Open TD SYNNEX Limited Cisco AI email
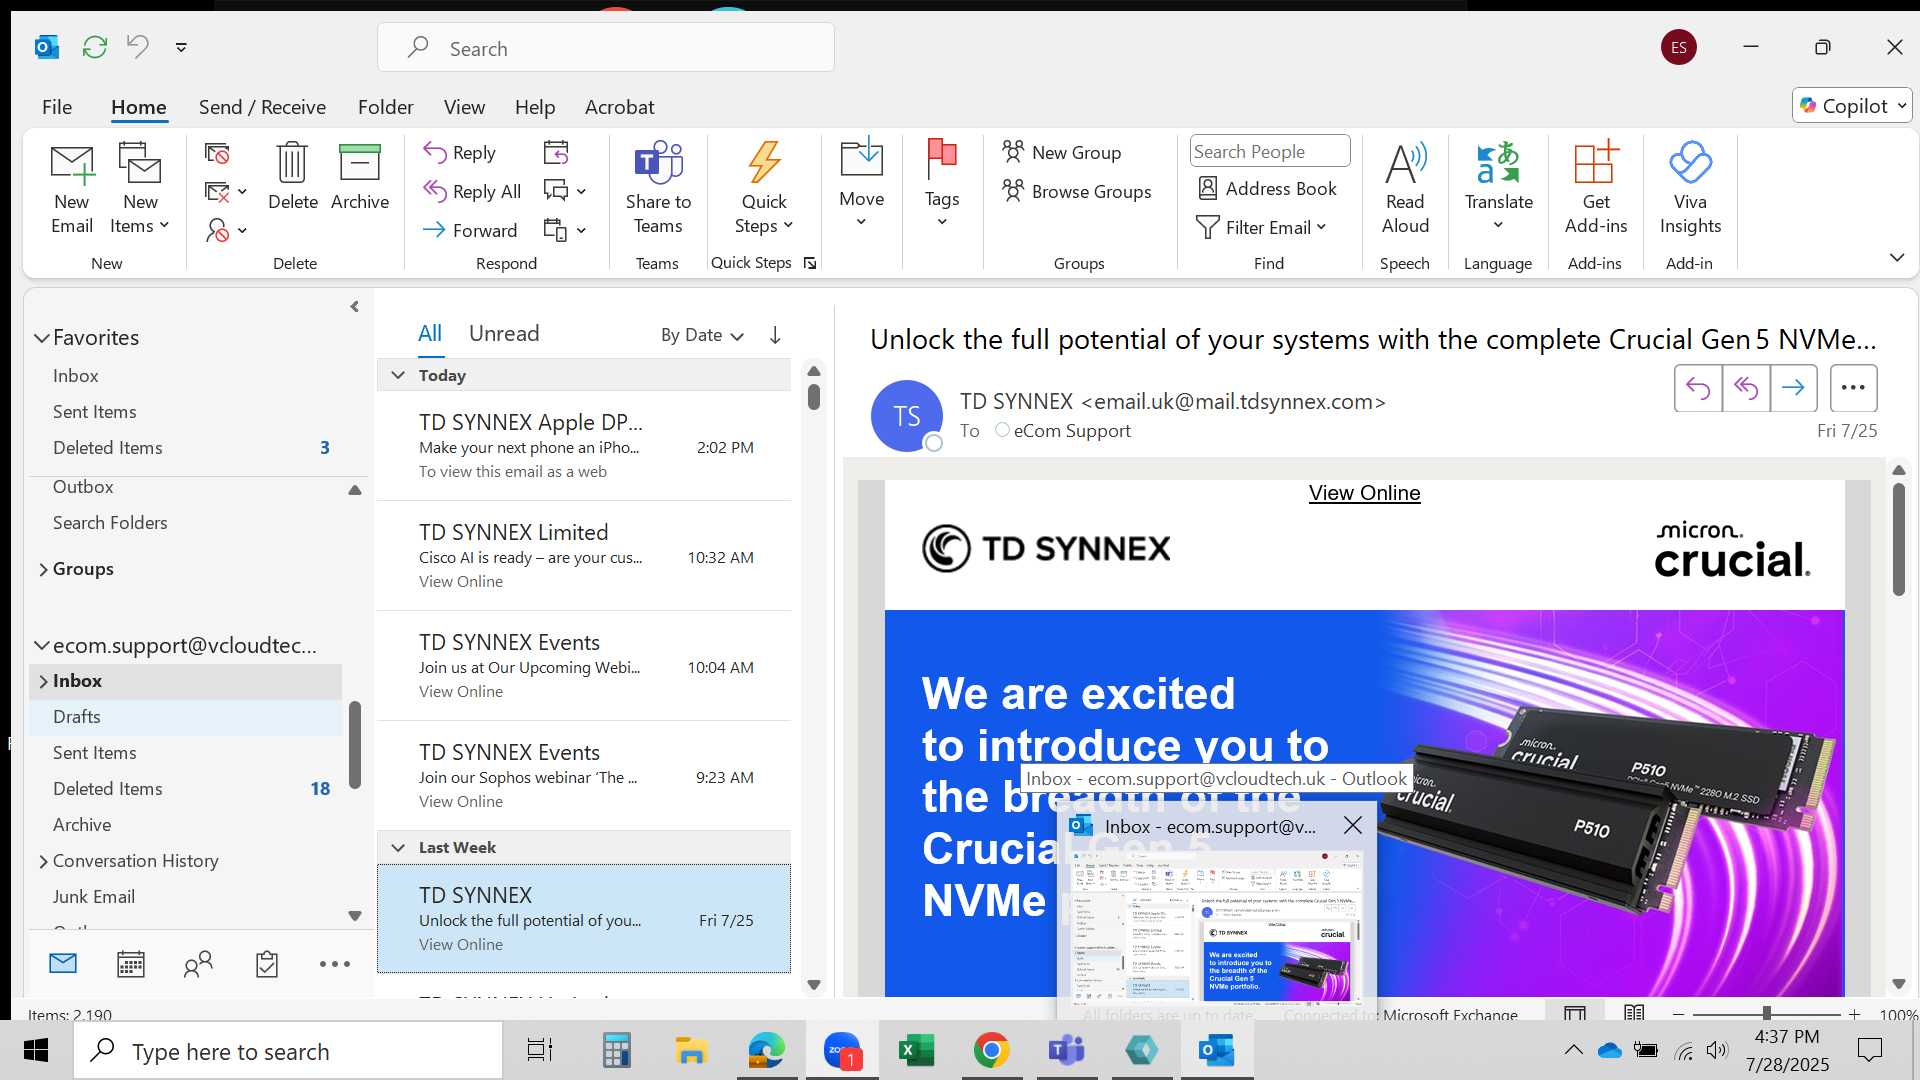This screenshot has width=1920, height=1080. [x=584, y=556]
